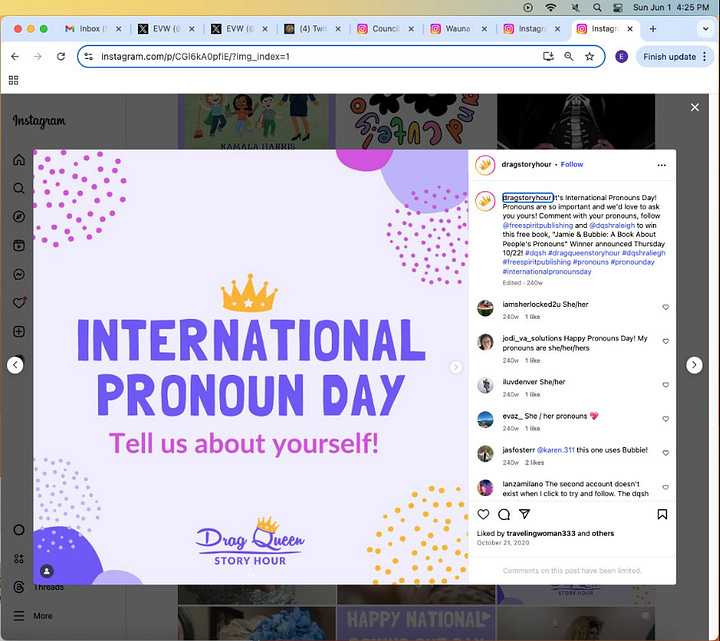Open @dqshraleigh mention link
This screenshot has width=720, height=641.
tap(612, 225)
